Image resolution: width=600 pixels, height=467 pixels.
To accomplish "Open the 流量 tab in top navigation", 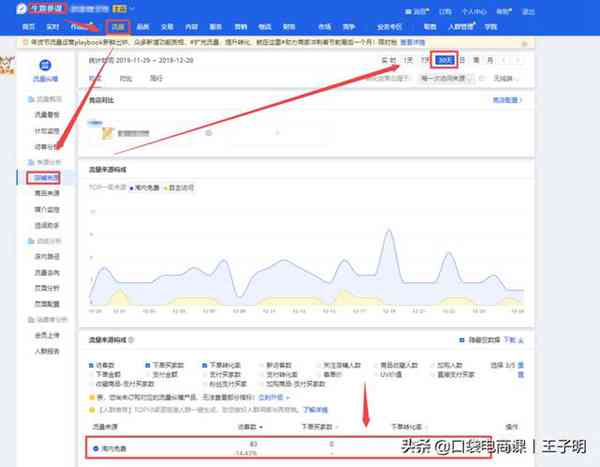I will point(118,27).
